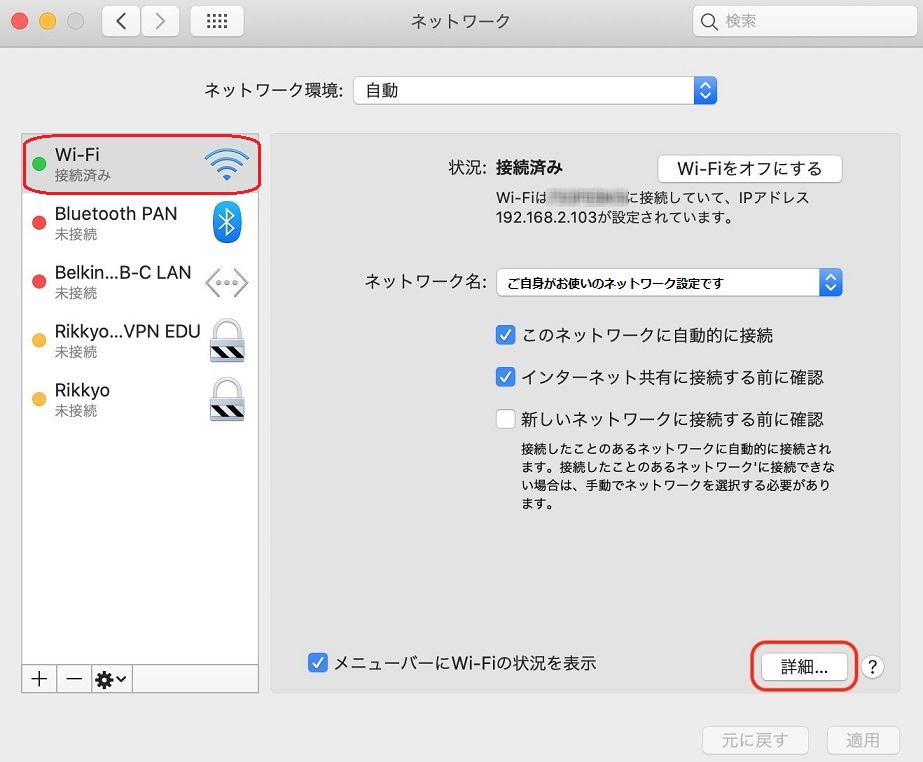Viewport: 923px width, 762px height.
Task: Toggle インターネット共有に接続する前に確認 checkbox
Action: (505, 377)
